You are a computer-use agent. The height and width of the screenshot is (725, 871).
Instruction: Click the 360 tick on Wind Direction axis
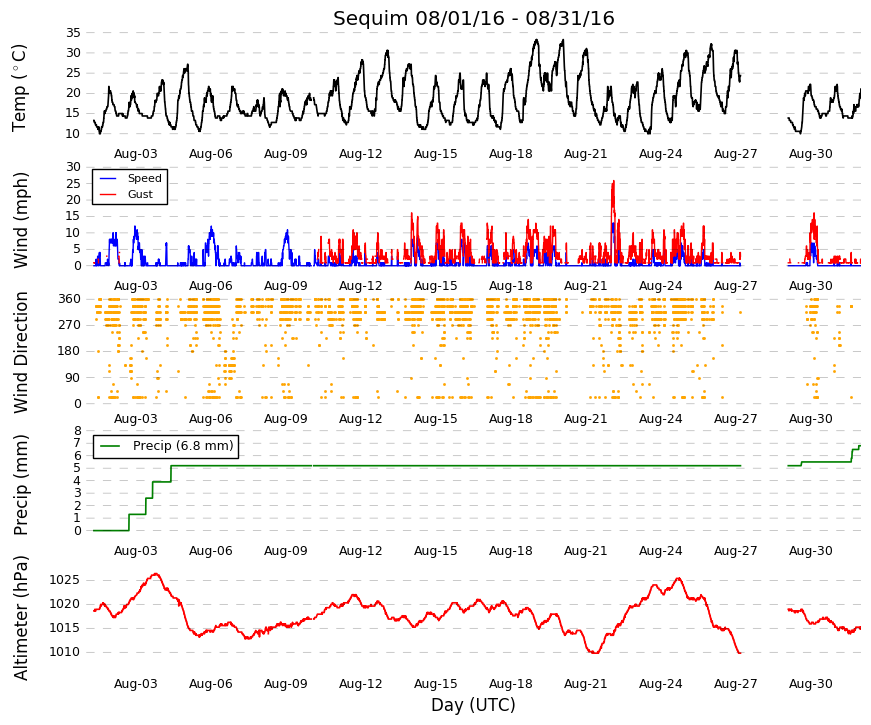69,299
